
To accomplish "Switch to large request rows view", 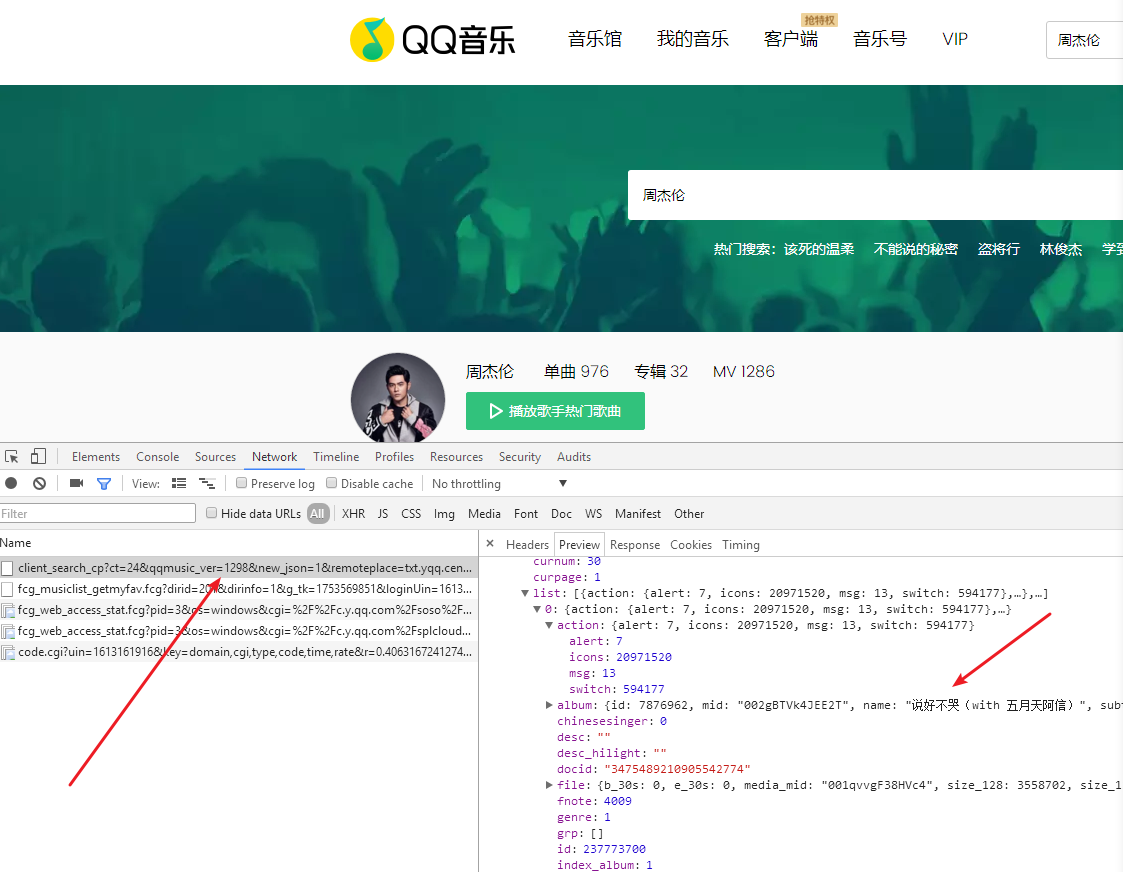I will coord(179,483).
